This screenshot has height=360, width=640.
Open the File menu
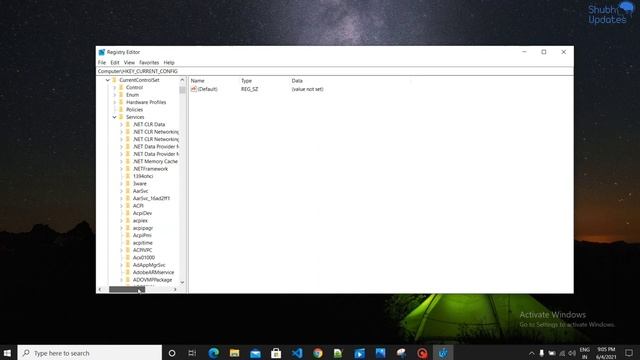(102, 62)
